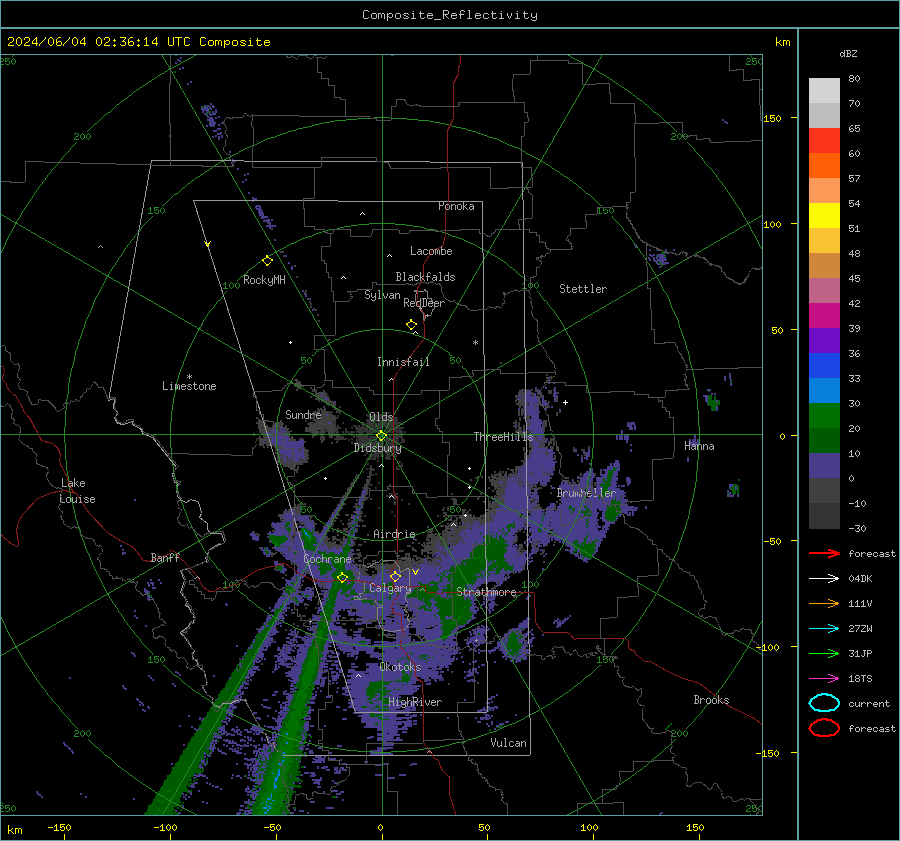Screen dimensions: 900x841
Task: Click the RockyMH label on map
Action: [264, 280]
